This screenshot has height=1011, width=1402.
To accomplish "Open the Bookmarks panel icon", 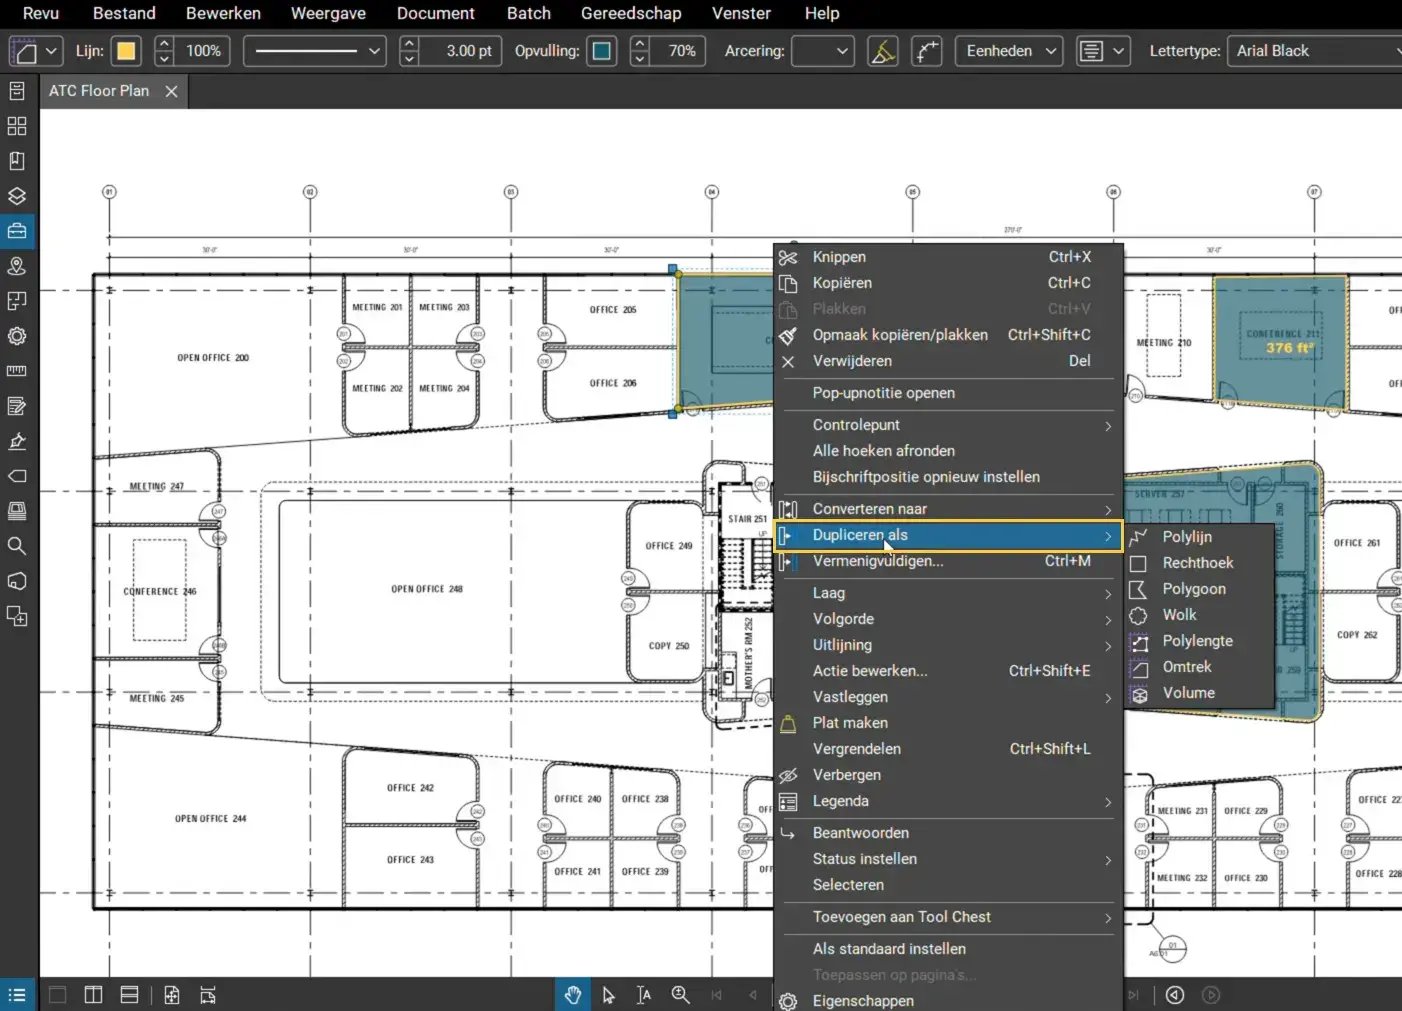I will 17,161.
